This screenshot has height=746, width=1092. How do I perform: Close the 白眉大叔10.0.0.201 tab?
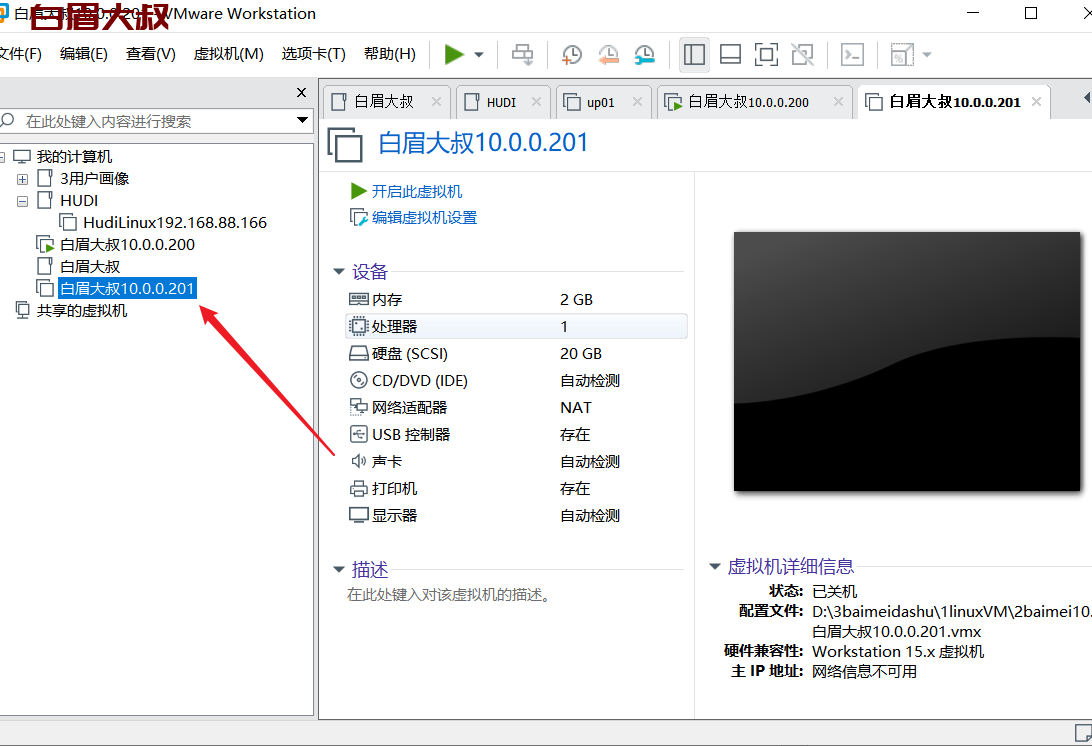[1036, 102]
